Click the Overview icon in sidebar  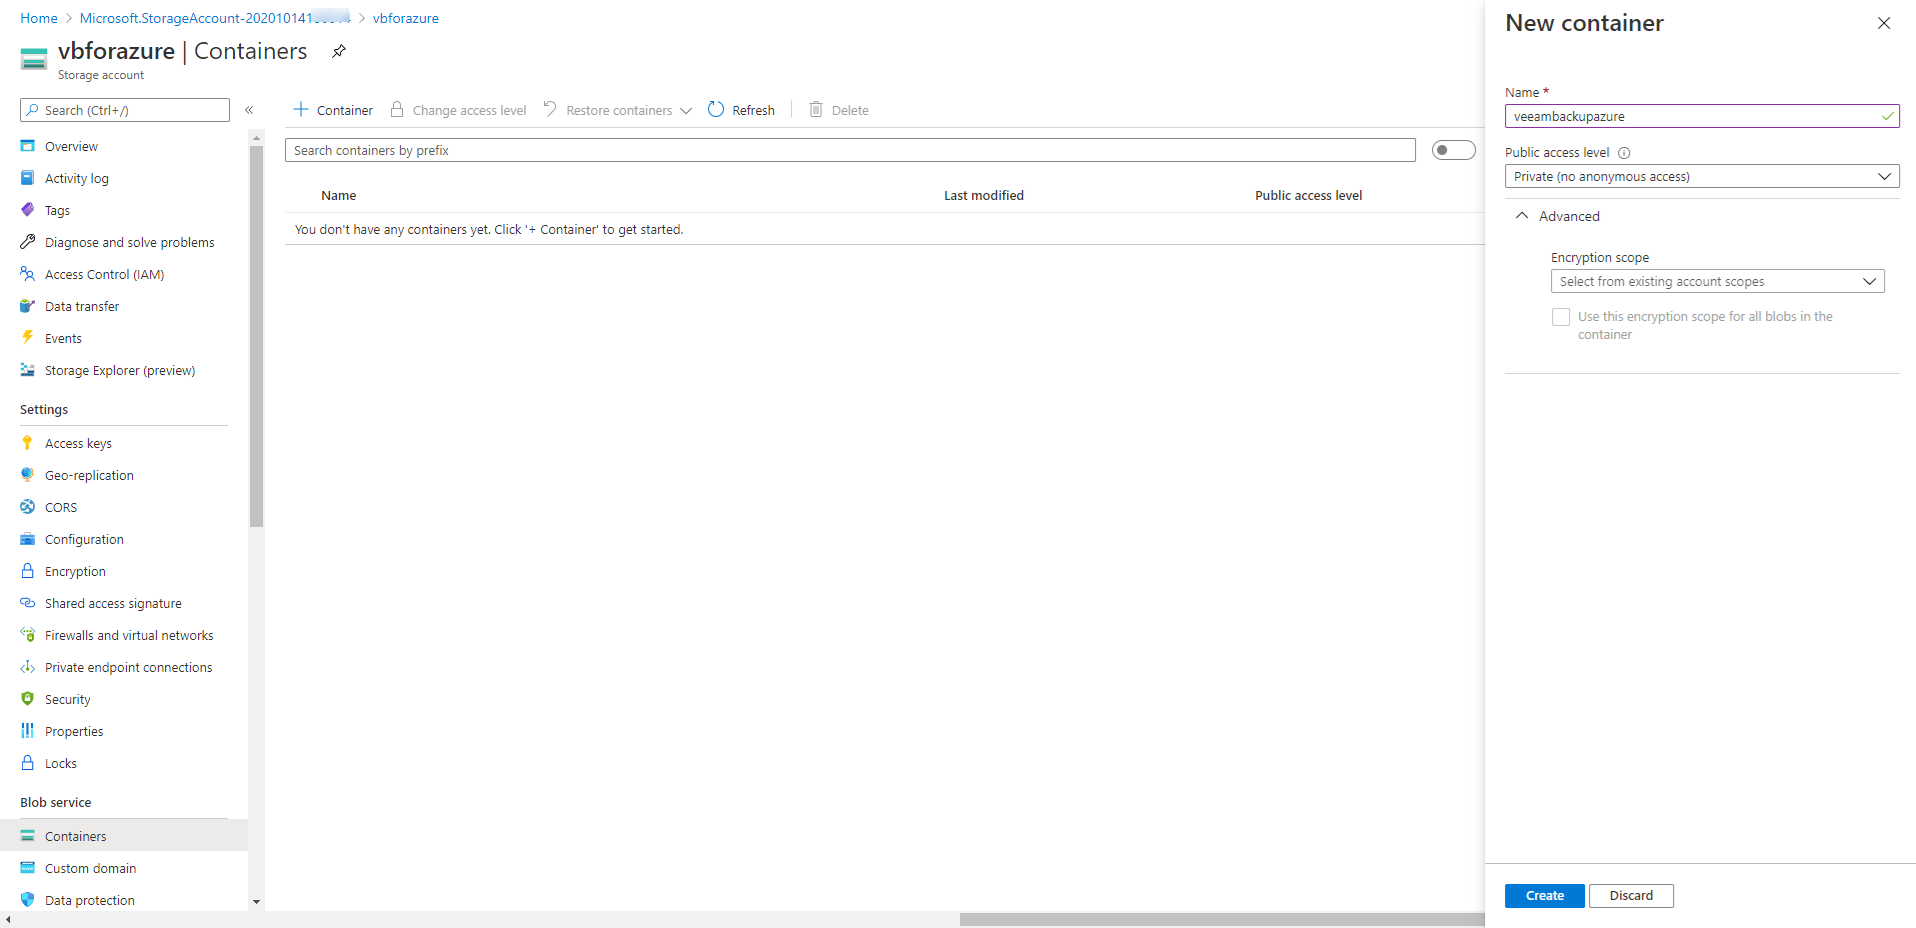point(28,146)
